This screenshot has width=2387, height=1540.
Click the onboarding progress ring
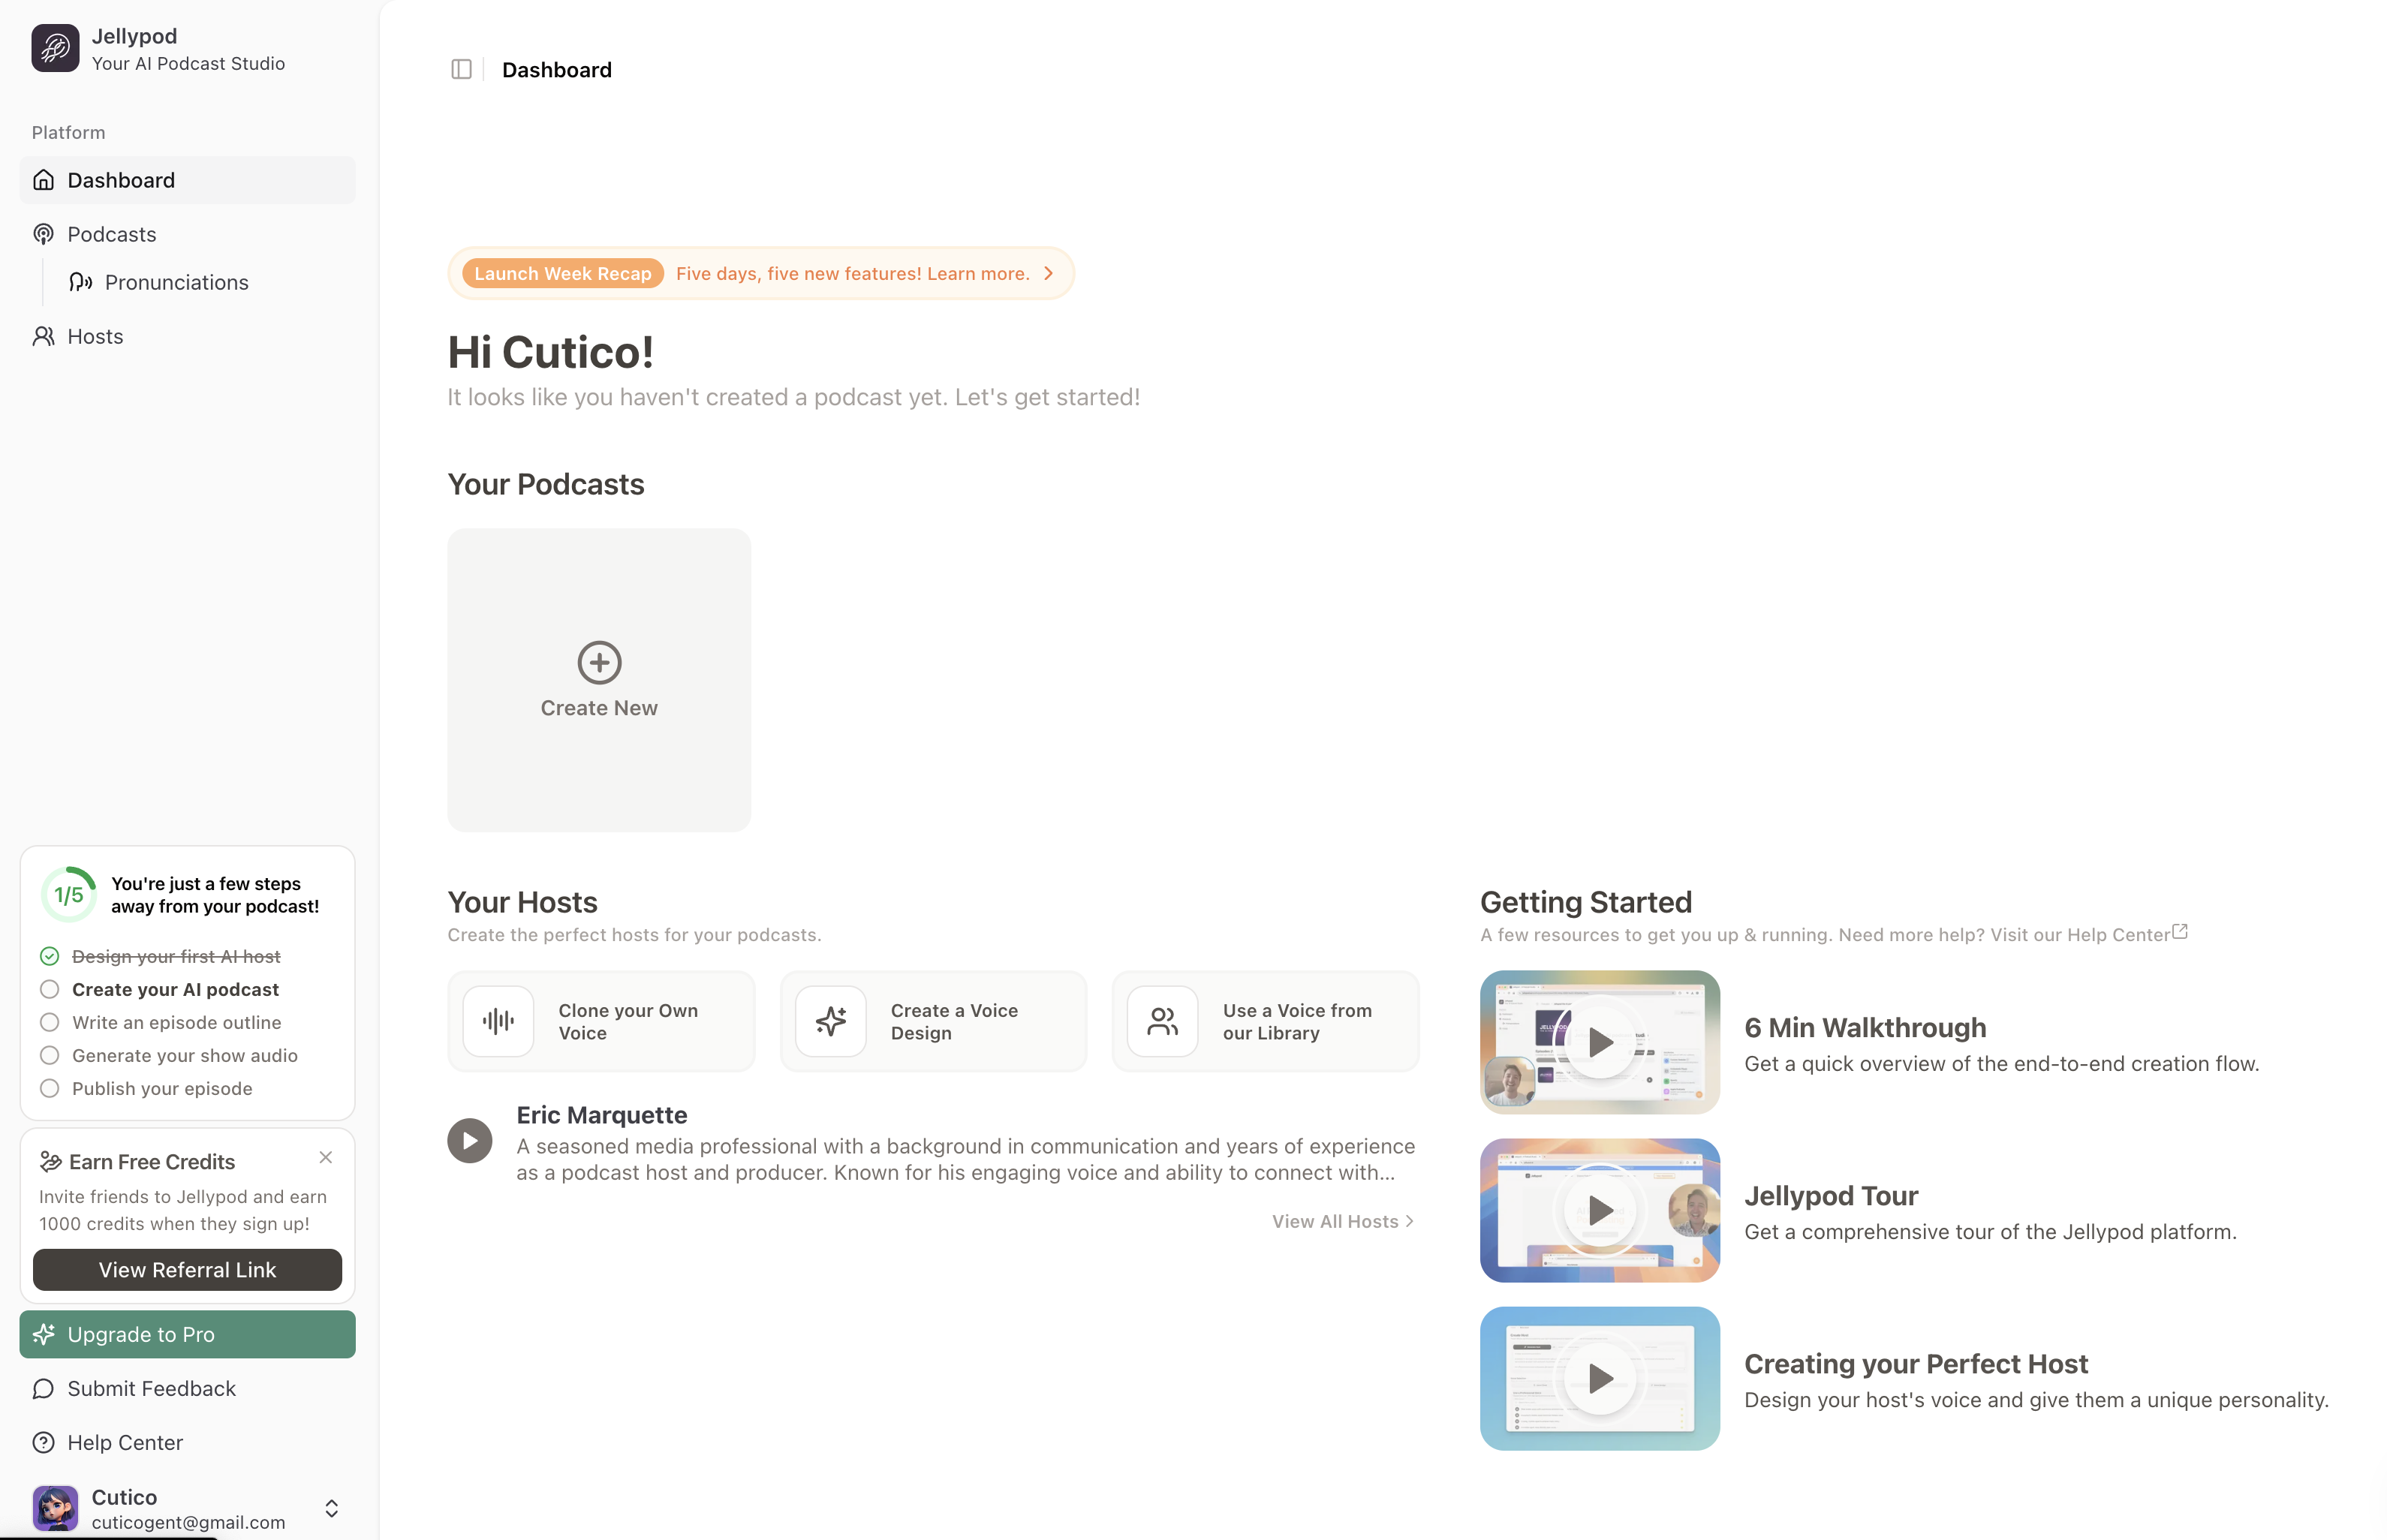point(69,895)
